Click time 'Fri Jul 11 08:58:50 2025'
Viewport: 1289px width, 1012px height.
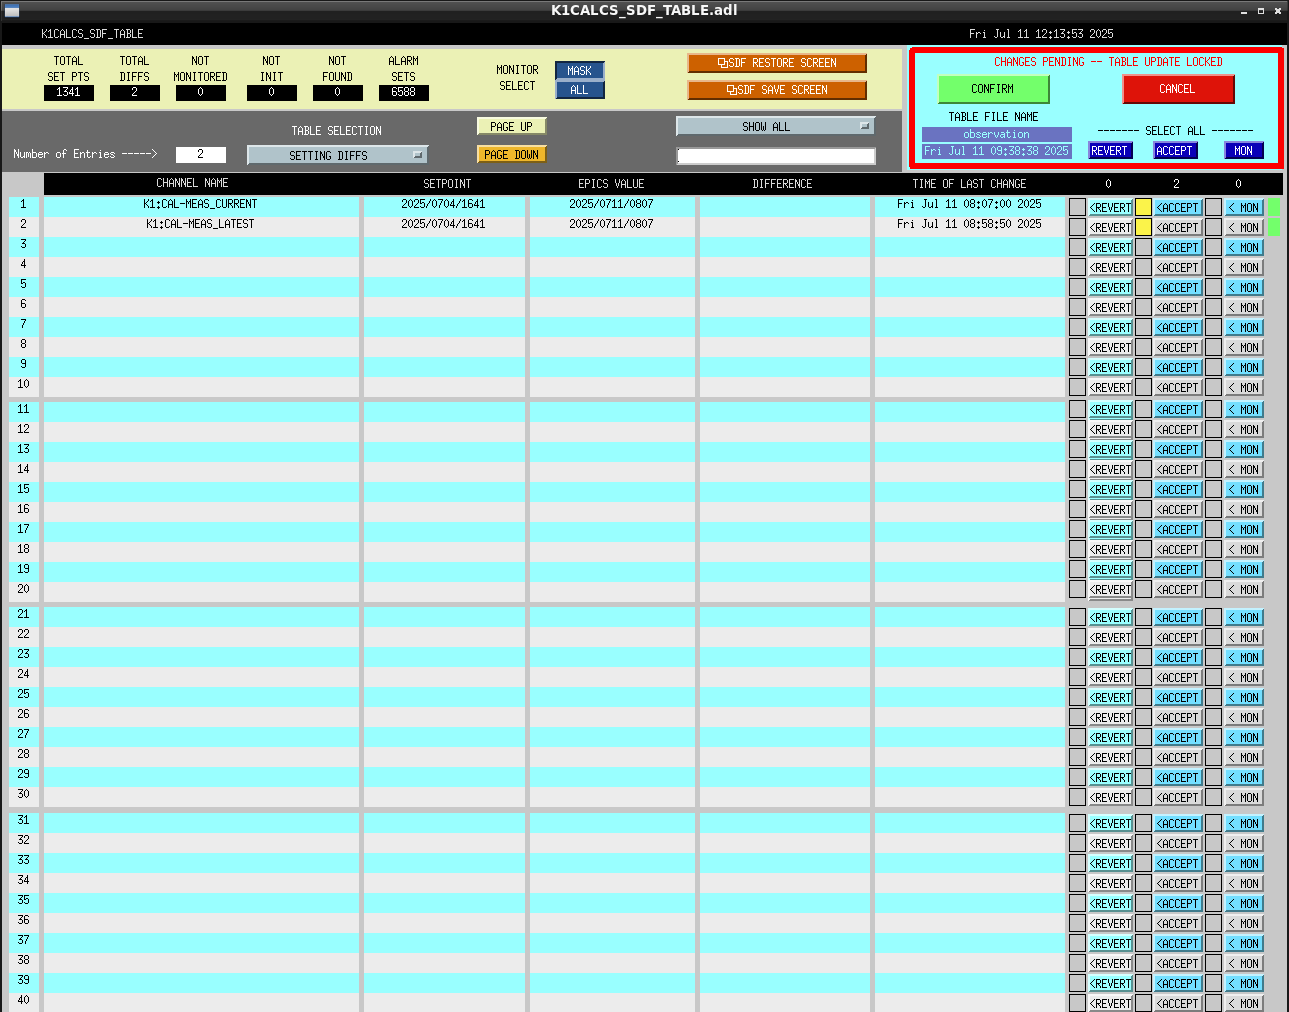(x=969, y=224)
